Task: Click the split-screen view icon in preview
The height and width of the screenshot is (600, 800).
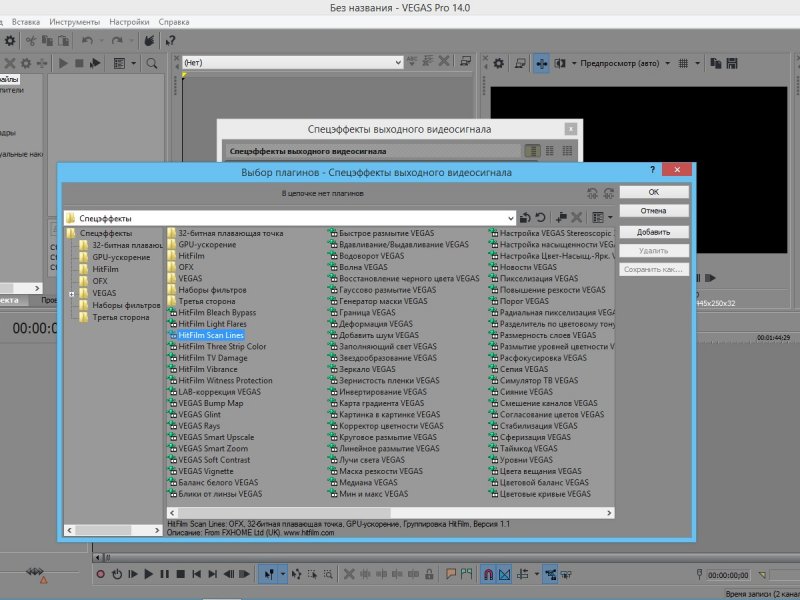Action: (560, 63)
